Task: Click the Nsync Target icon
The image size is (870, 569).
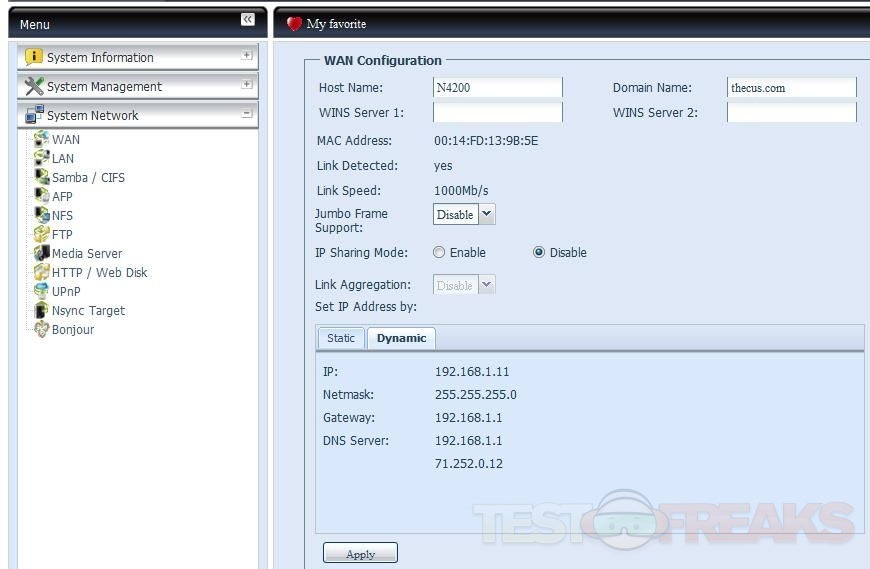Action: coord(41,310)
